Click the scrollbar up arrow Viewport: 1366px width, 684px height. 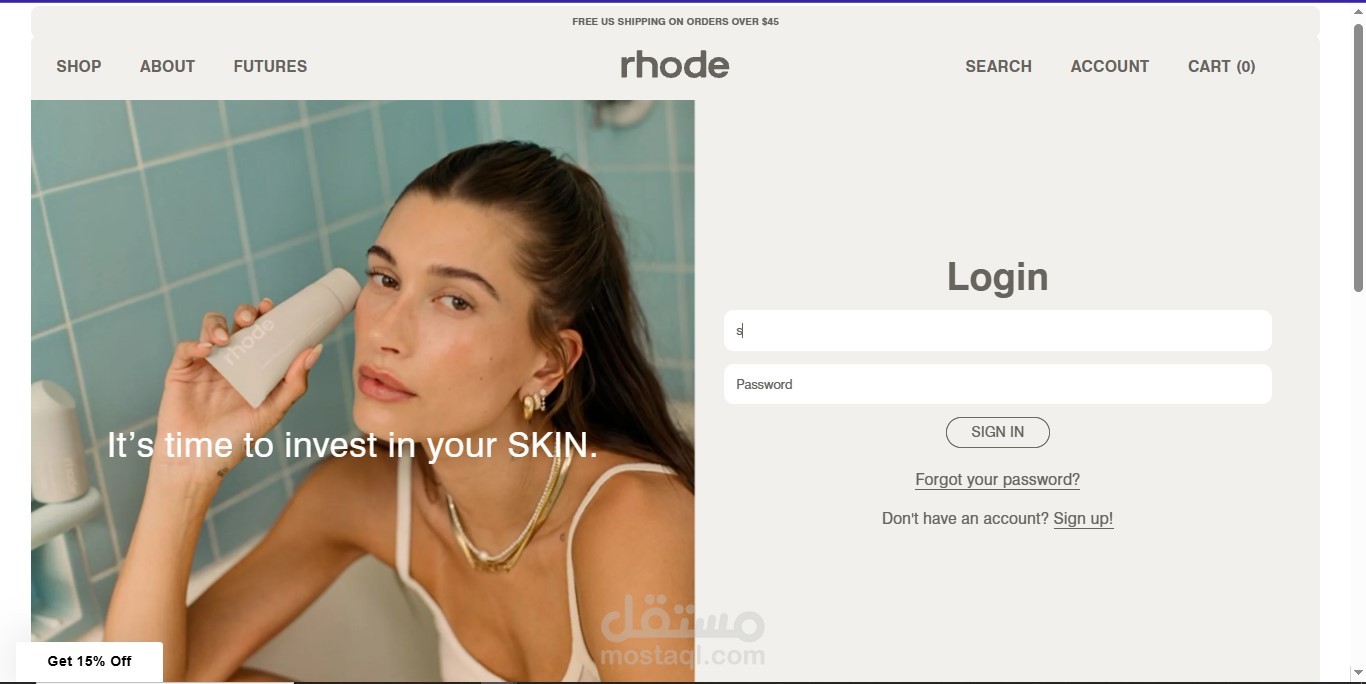[1358, 12]
